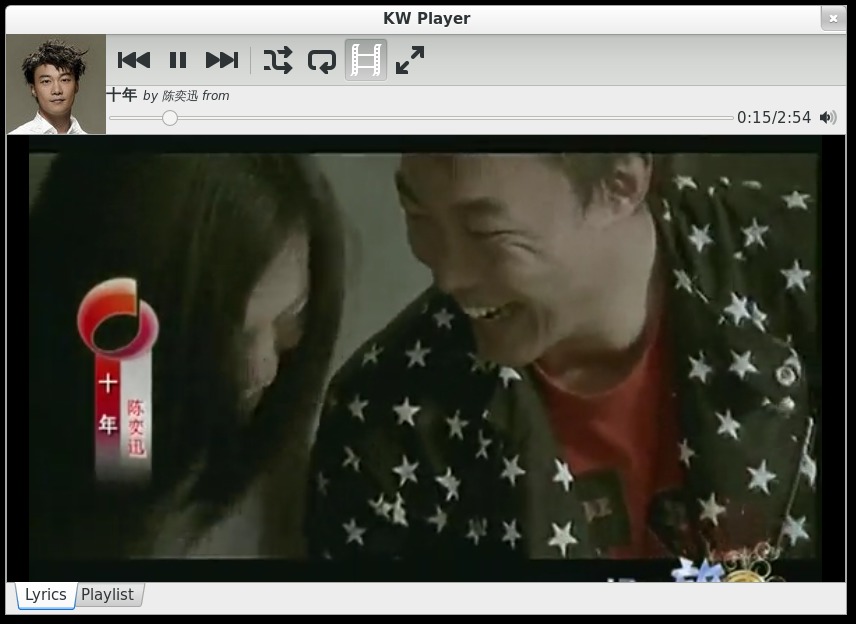Pause the current song

point(178,60)
